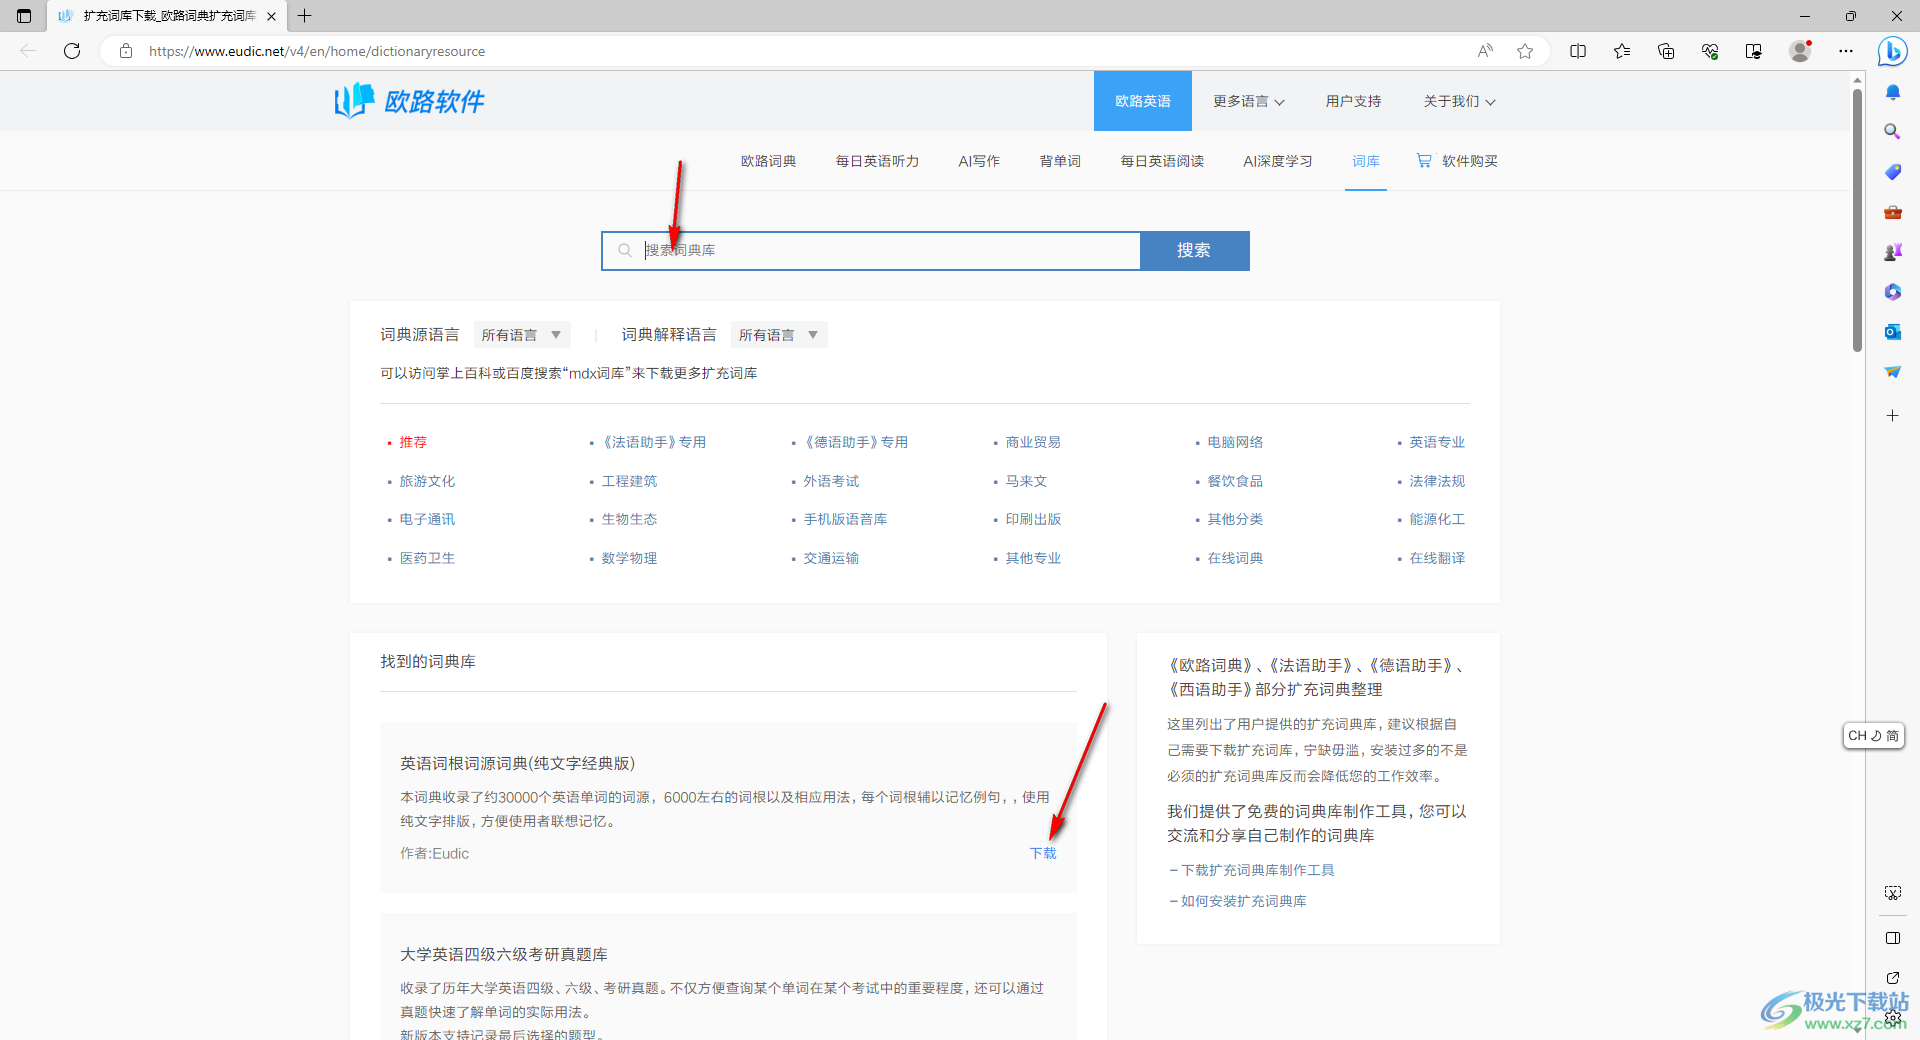Click the 搜索 button
This screenshot has width=1920, height=1040.
1194,251
